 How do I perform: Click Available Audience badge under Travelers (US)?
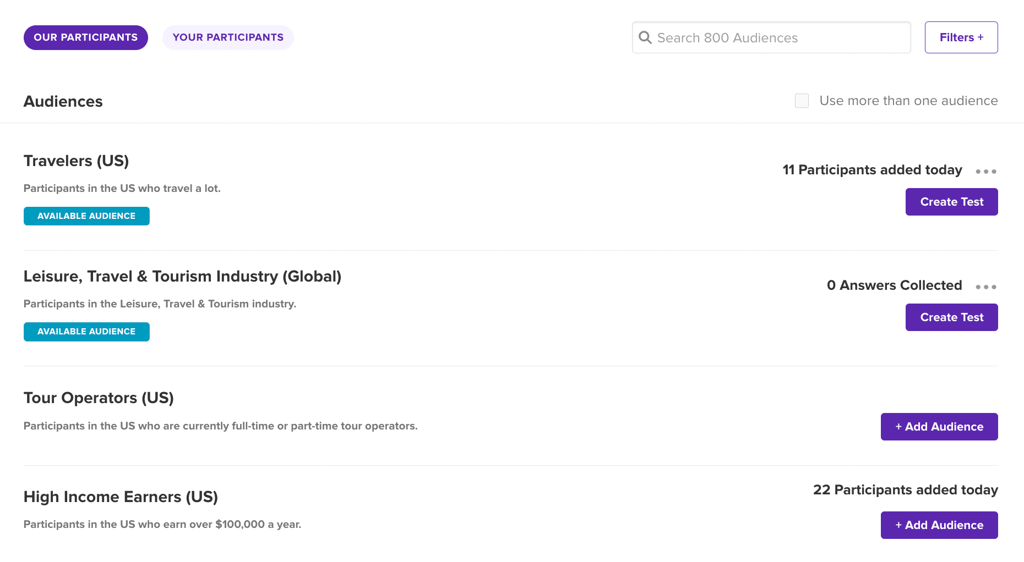tap(86, 216)
